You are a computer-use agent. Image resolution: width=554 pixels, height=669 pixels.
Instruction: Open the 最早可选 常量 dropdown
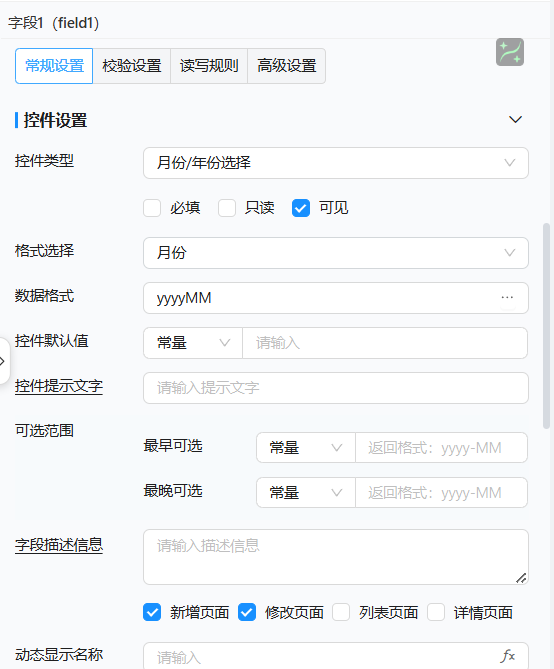306,448
